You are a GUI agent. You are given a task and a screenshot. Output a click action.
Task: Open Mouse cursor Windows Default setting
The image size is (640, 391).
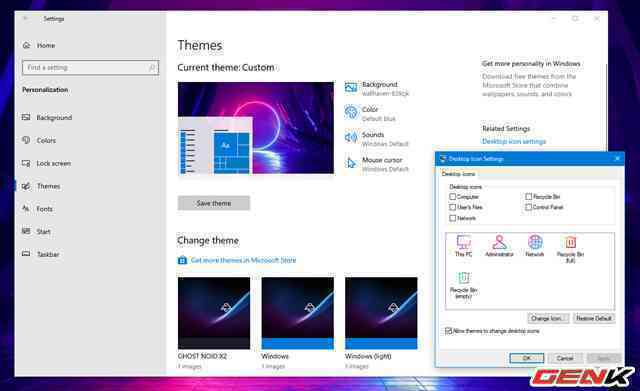click(x=377, y=164)
